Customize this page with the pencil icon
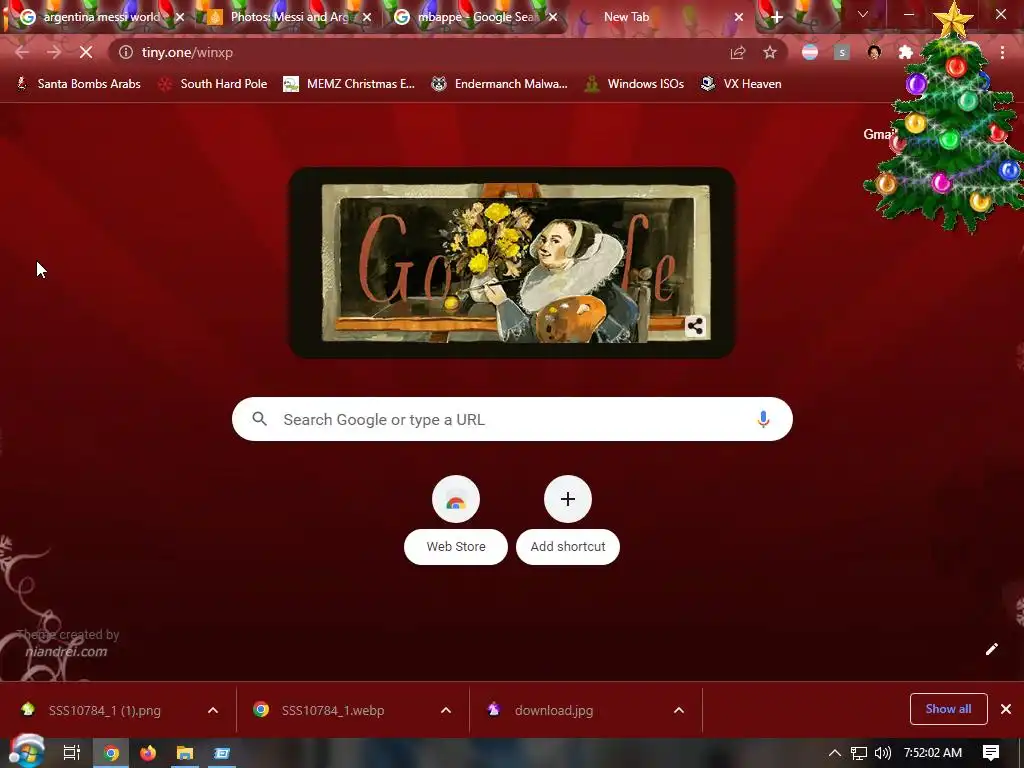1024x768 pixels. point(991,648)
